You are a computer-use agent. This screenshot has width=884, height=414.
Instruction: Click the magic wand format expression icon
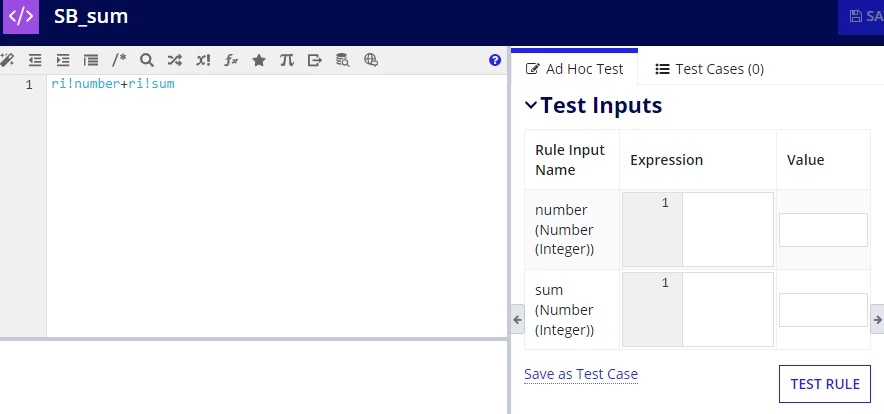point(7,60)
